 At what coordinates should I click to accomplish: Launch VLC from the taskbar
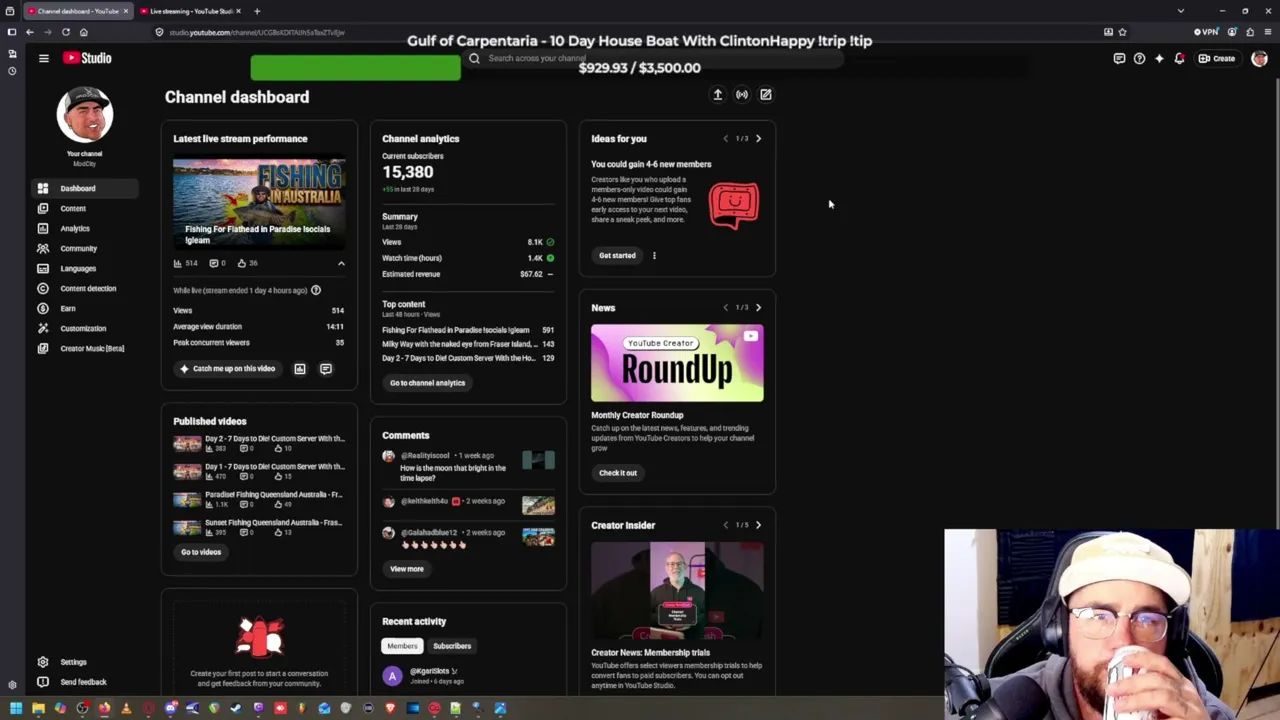(126, 709)
